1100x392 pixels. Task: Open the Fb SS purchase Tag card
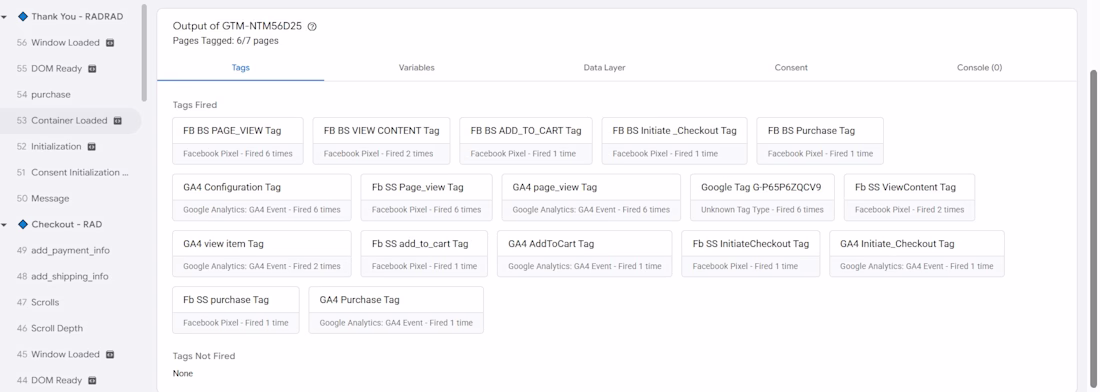[236, 310]
